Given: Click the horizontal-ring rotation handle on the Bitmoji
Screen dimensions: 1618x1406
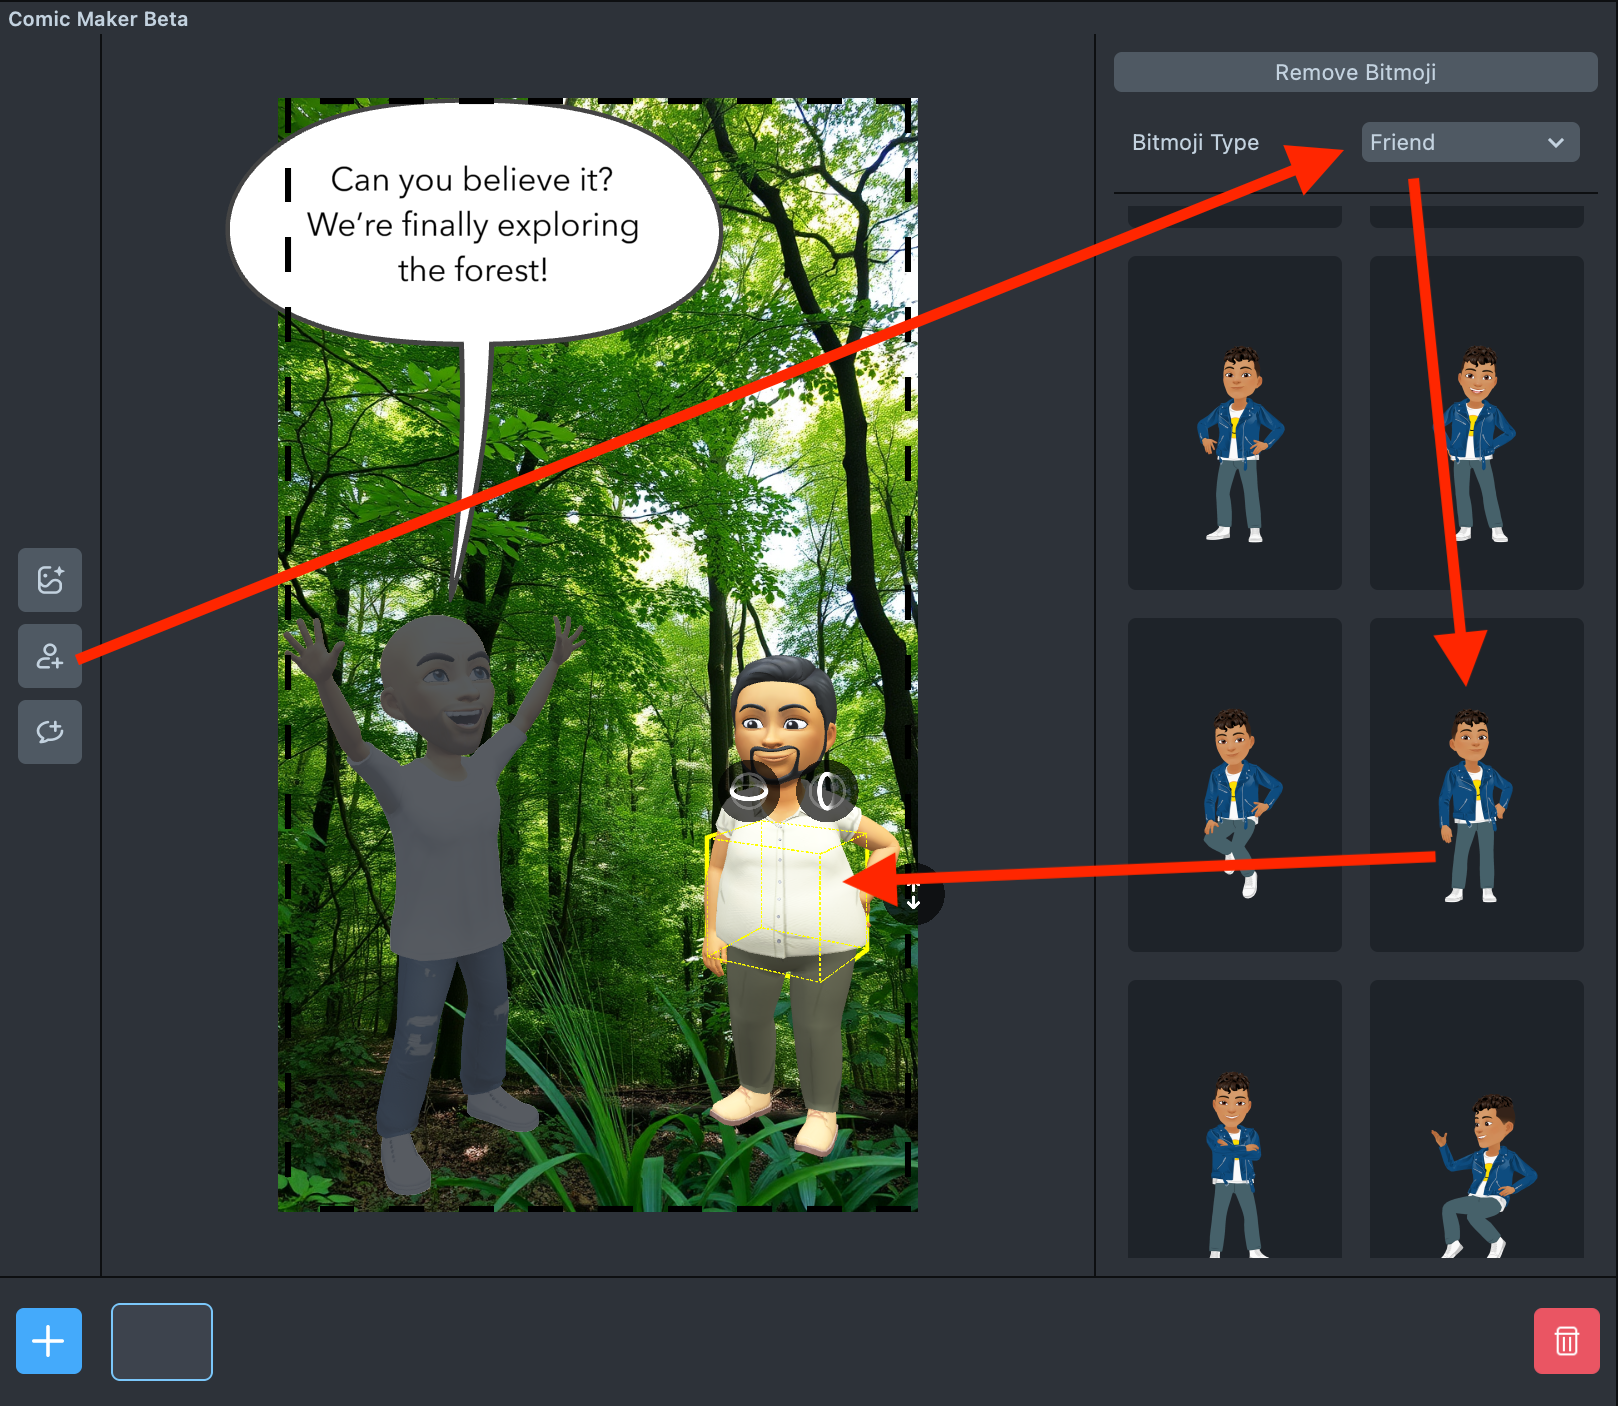Looking at the screenshot, I should tap(748, 790).
